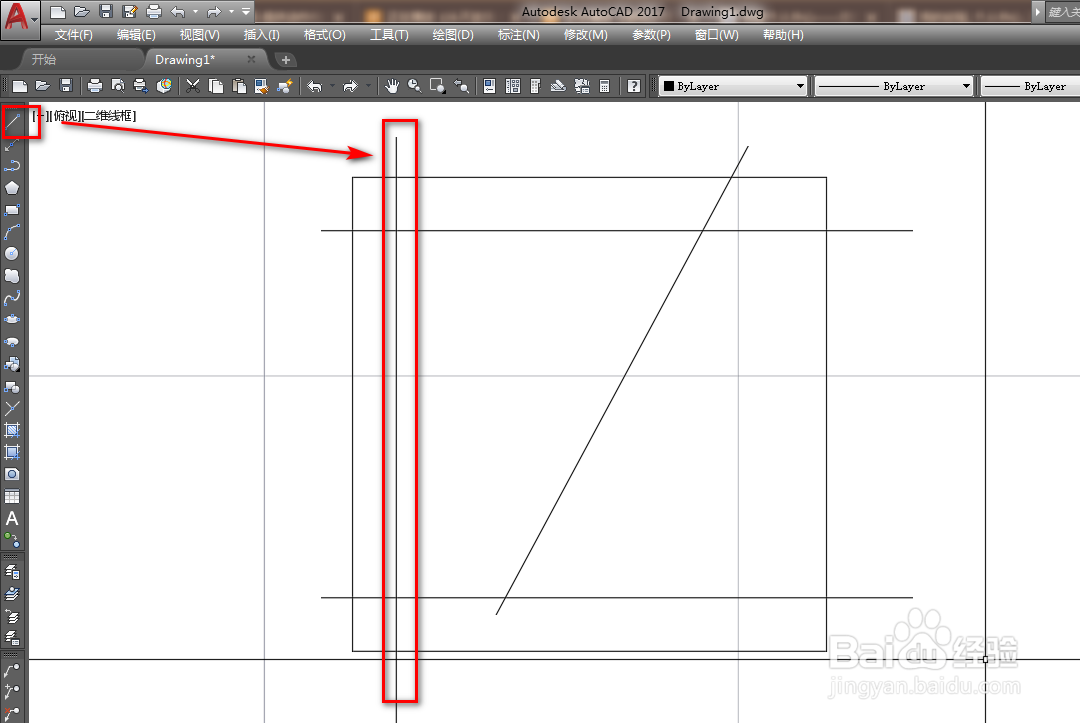The image size is (1080, 723).
Task: Click the 二维线框 visual style label
Action: [x=108, y=116]
